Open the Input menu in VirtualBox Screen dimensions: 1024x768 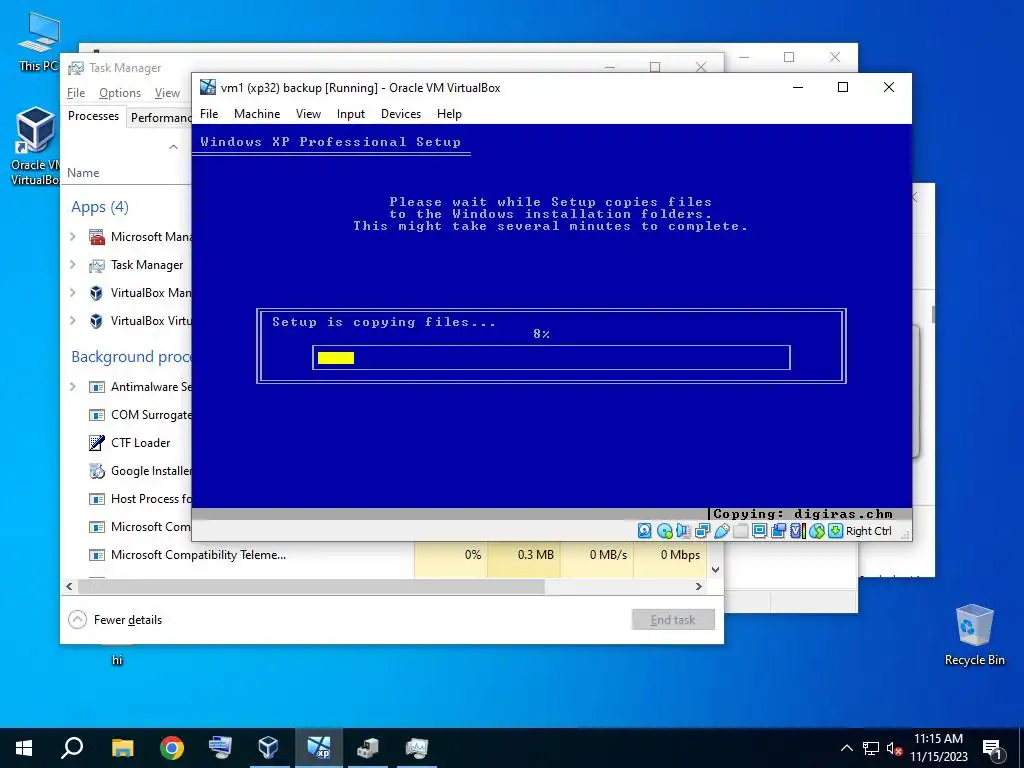pos(351,114)
